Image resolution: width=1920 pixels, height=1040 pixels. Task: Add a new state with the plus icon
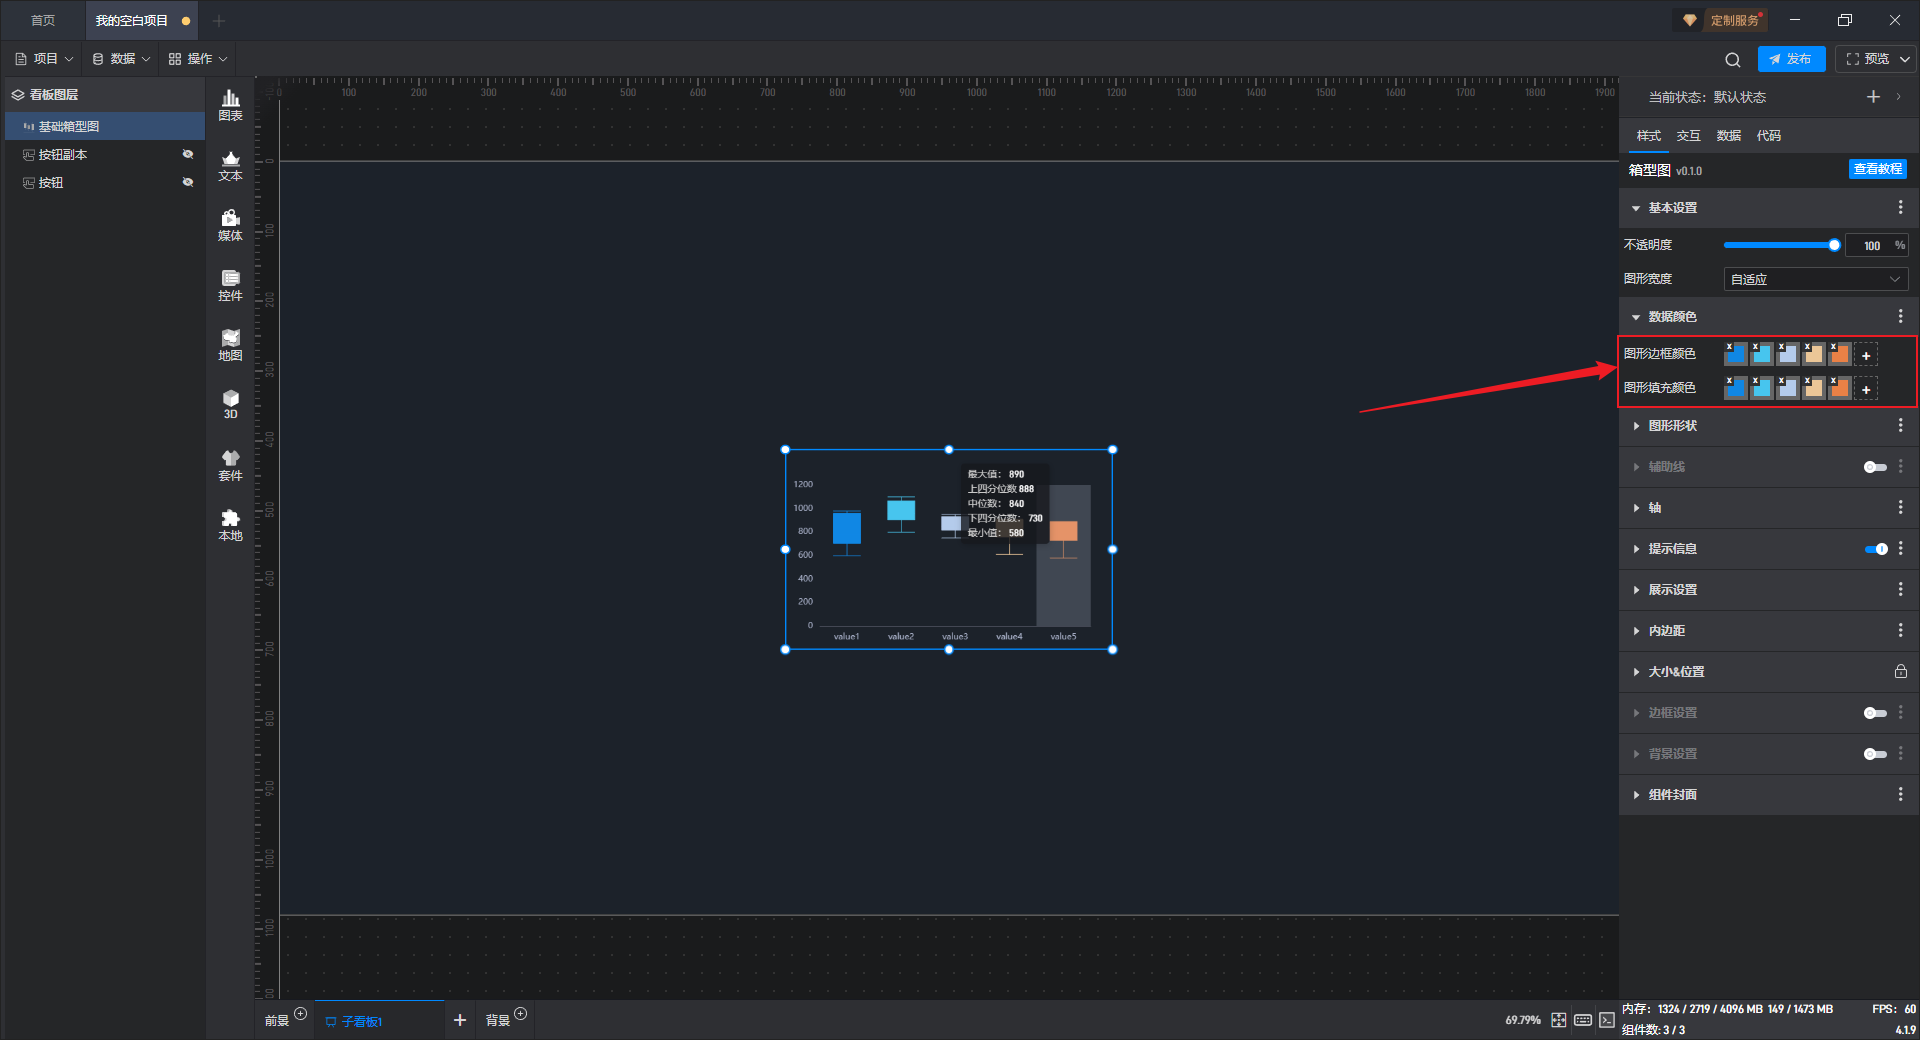click(x=1873, y=97)
